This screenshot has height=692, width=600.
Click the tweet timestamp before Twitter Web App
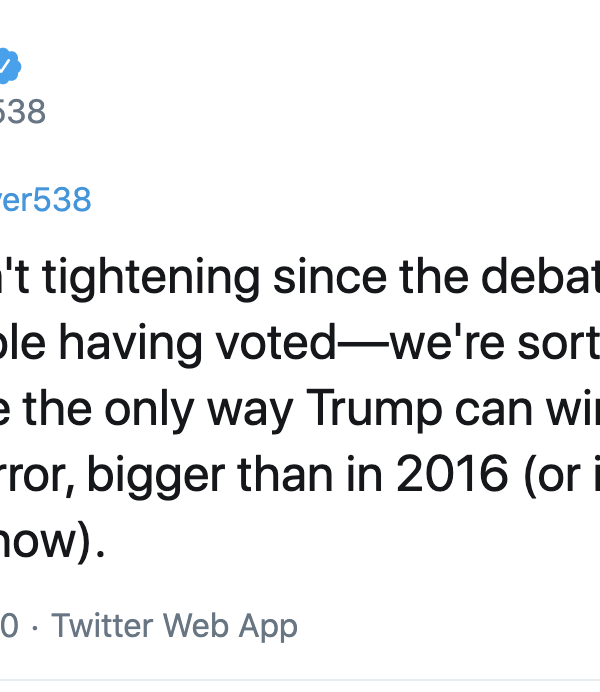[8, 626]
